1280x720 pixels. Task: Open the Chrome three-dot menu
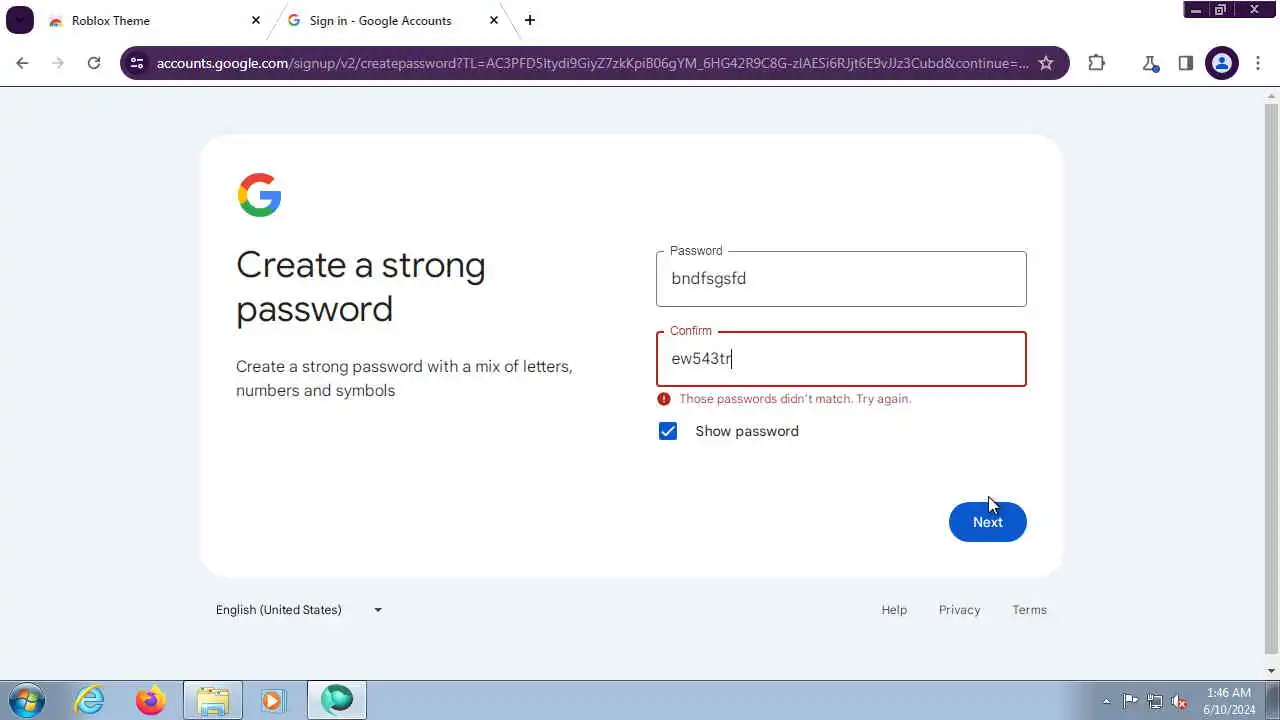(x=1258, y=63)
